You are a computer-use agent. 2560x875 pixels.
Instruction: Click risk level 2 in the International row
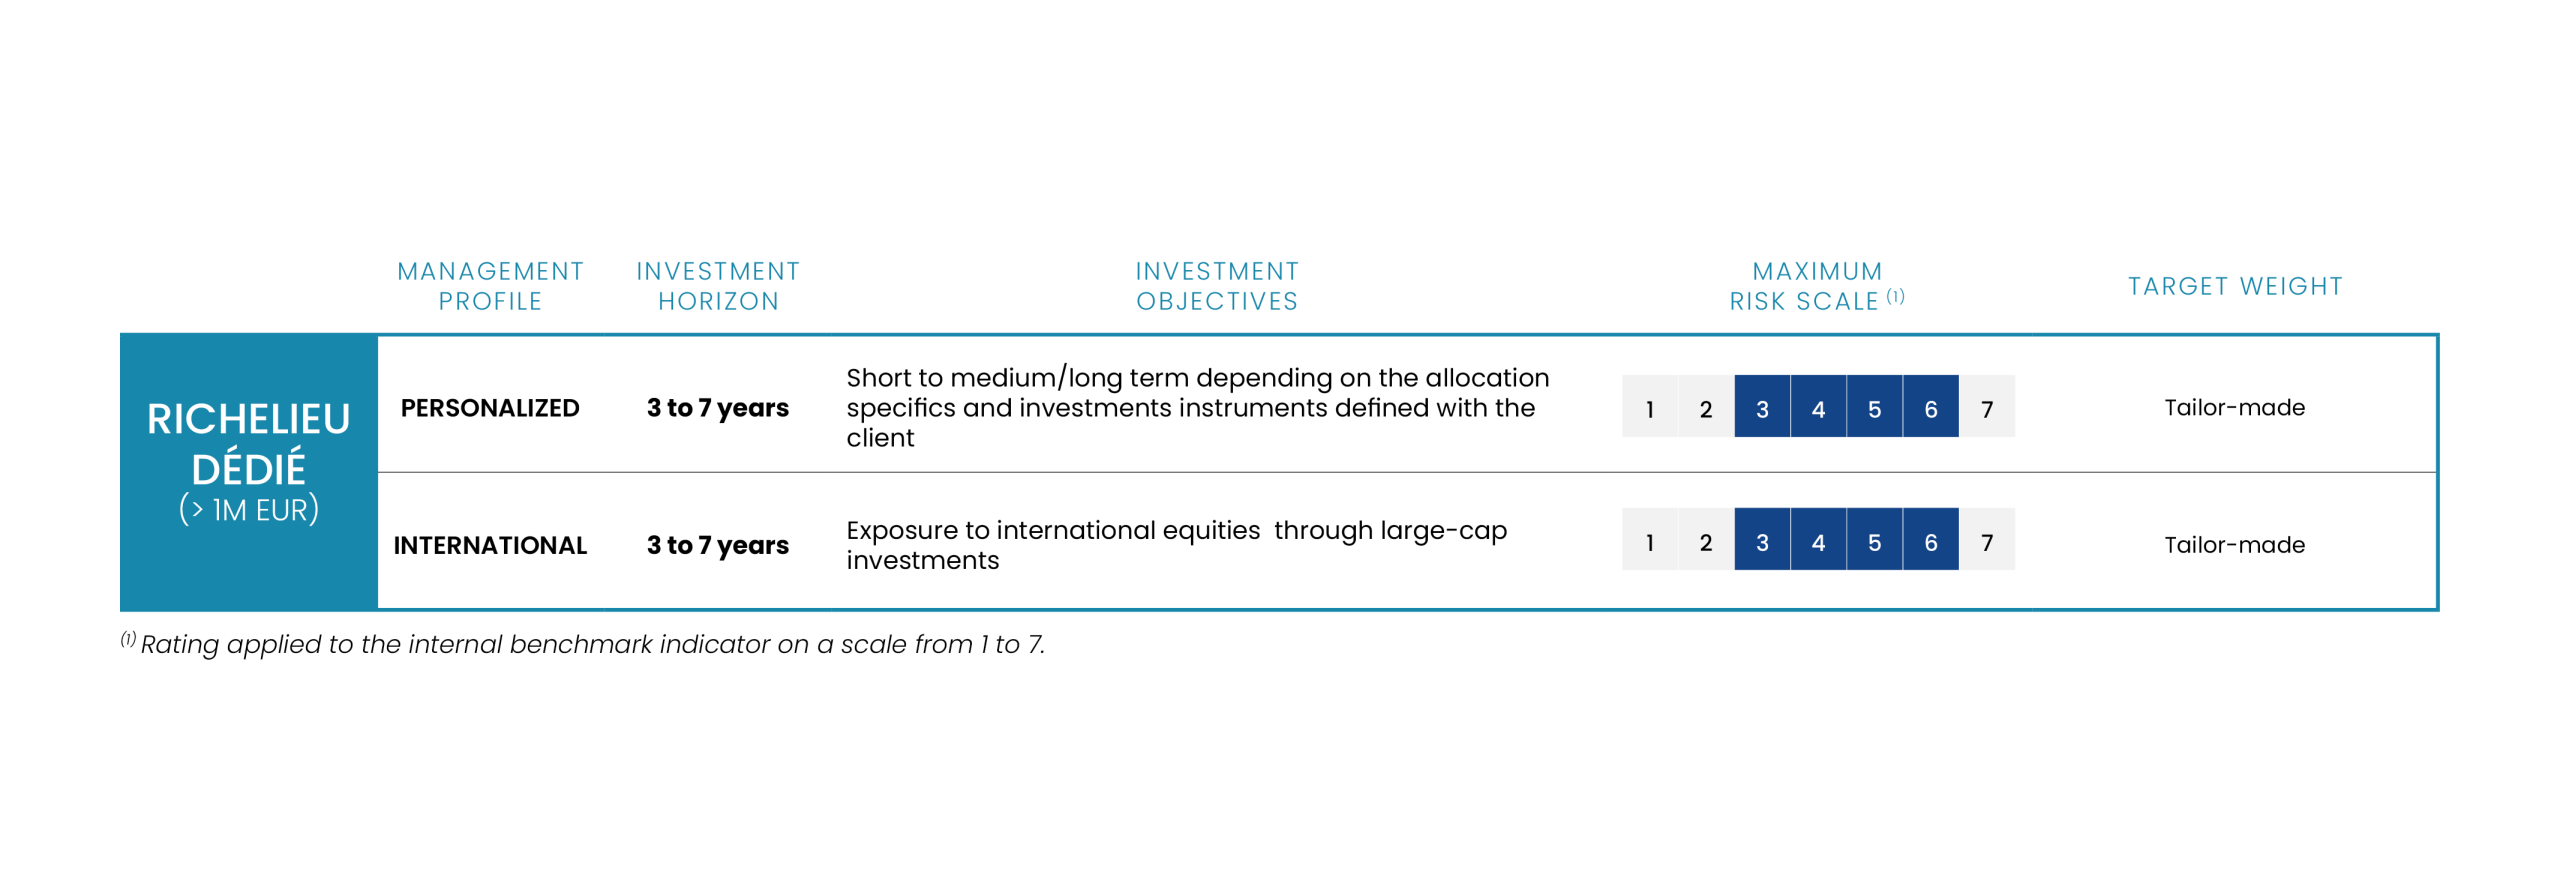point(1706,541)
